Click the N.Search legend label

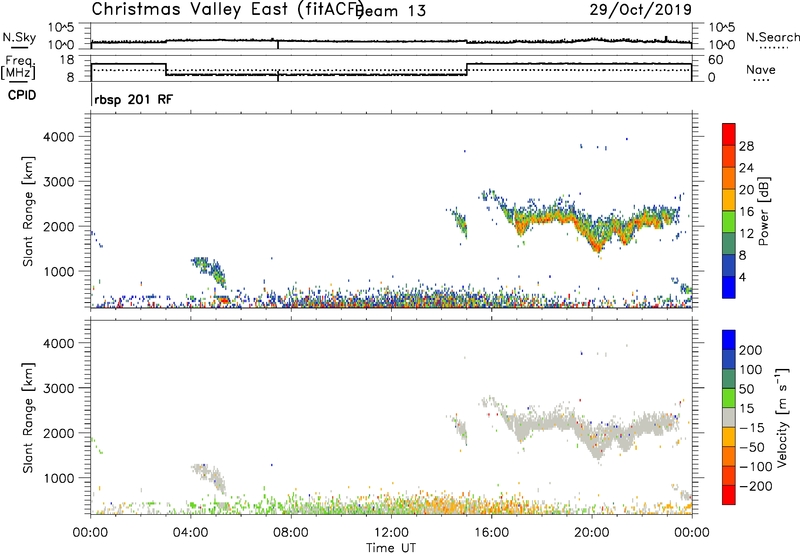773,37
